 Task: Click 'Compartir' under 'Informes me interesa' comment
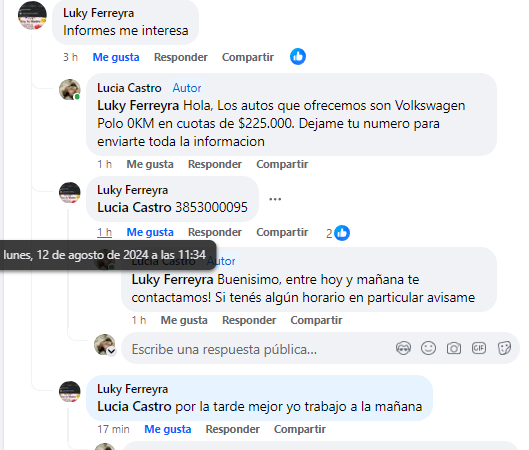coord(248,57)
